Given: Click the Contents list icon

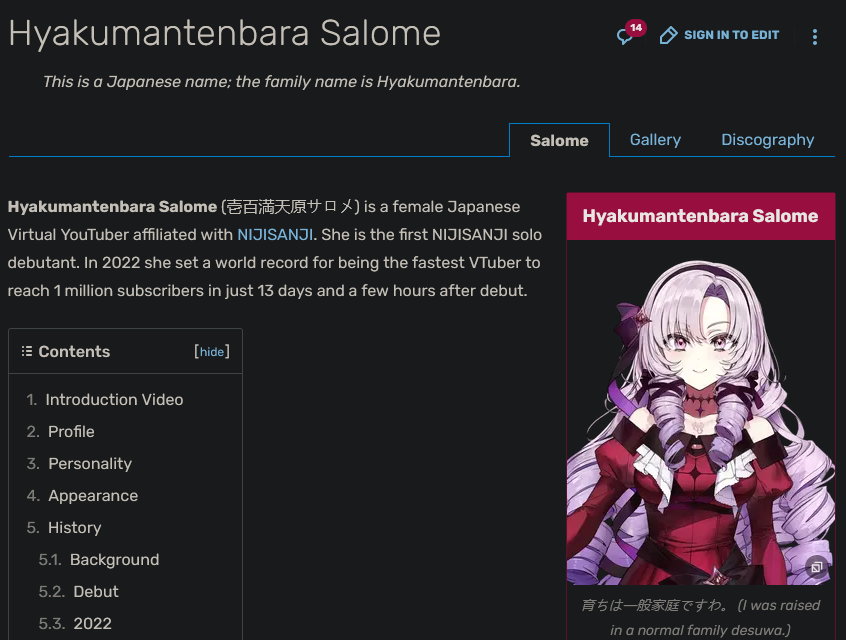Looking at the screenshot, I should click(26, 351).
